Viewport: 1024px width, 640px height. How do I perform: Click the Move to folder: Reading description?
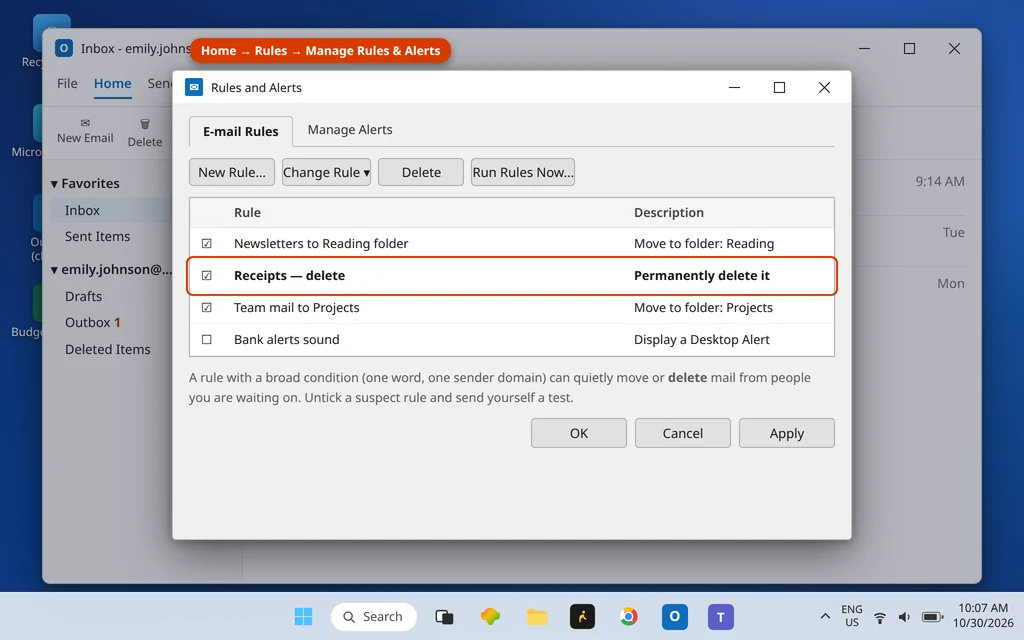point(704,244)
